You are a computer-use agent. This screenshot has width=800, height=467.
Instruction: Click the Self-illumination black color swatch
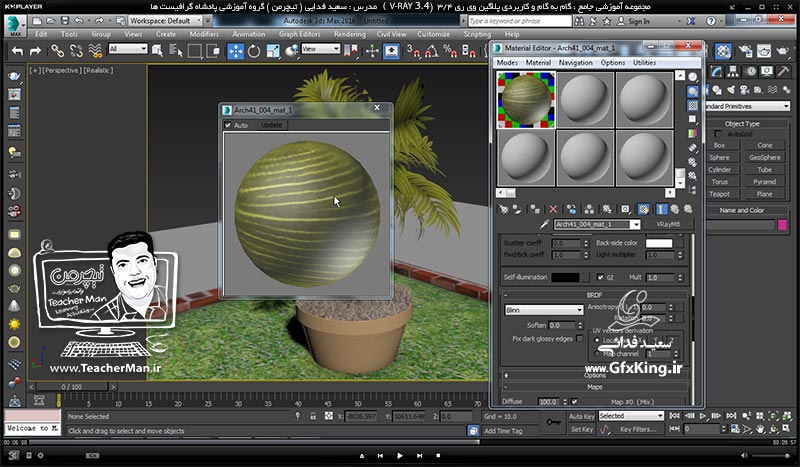[x=565, y=277]
